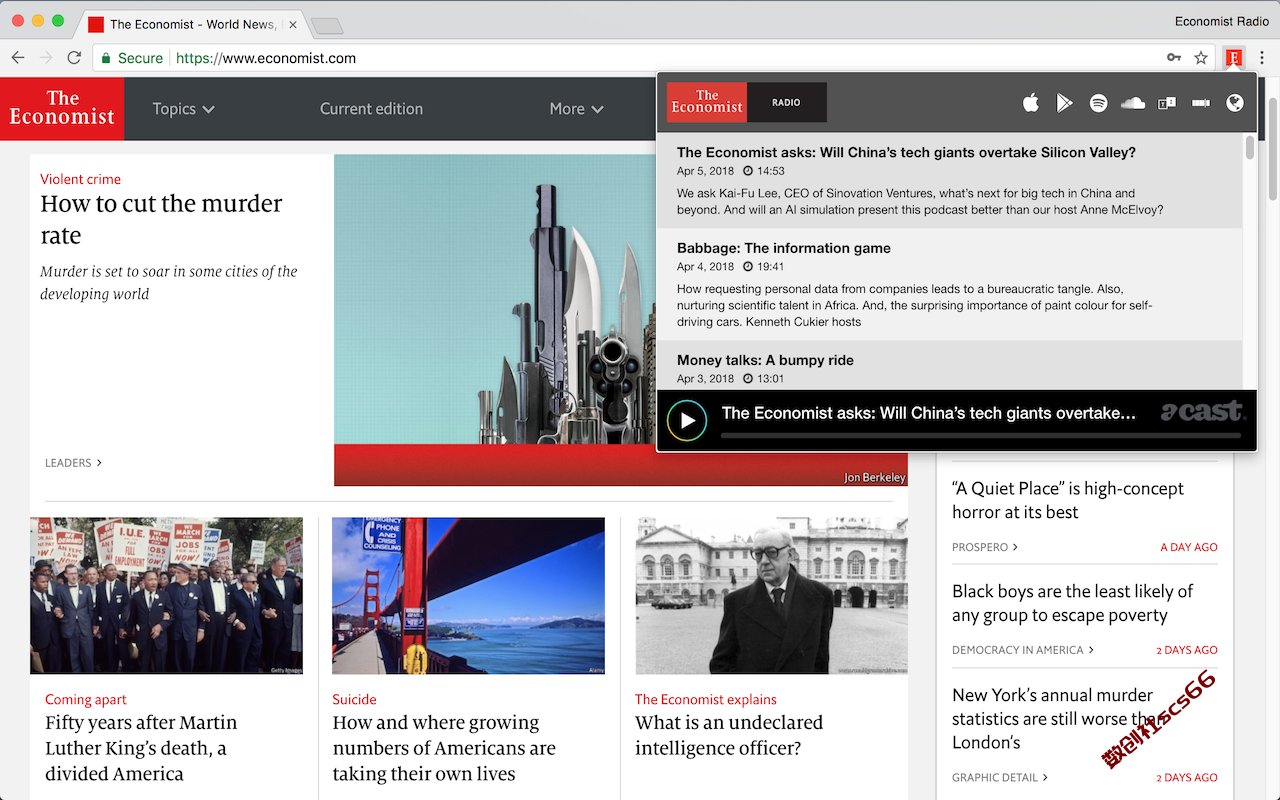Open the Current edition page
The width and height of the screenshot is (1280, 800).
tap(371, 108)
